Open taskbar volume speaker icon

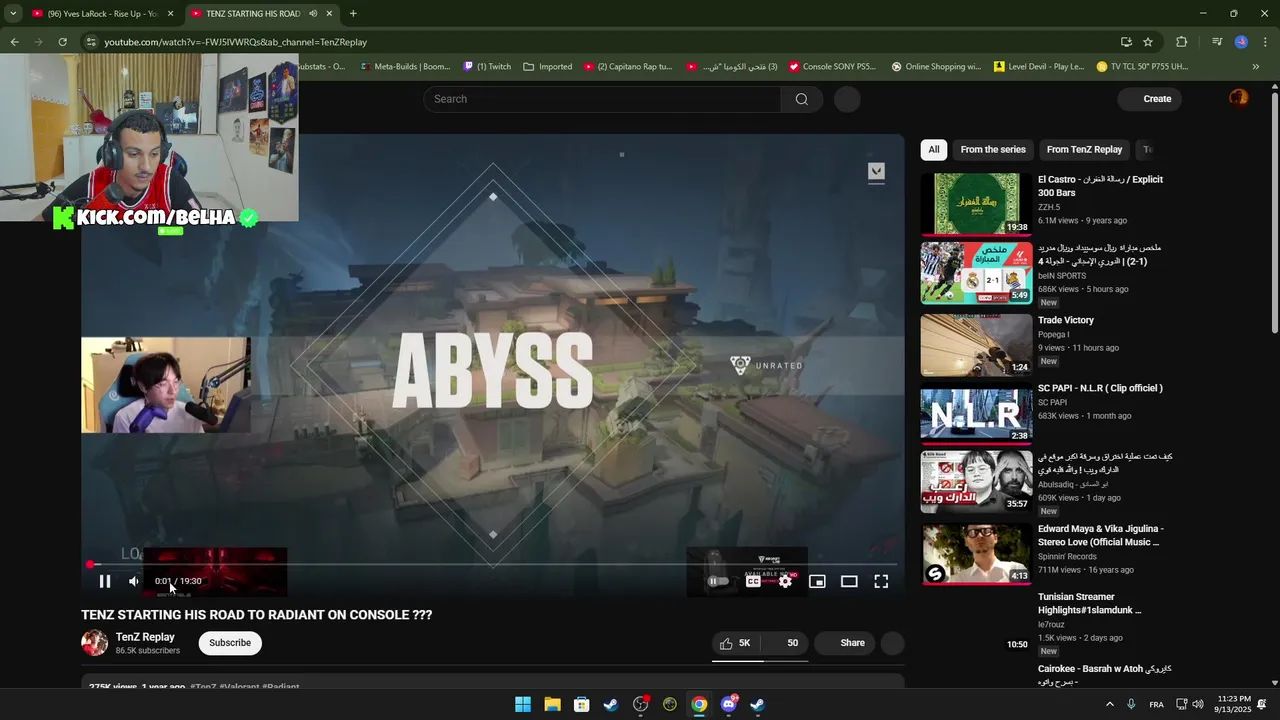coord(1198,704)
